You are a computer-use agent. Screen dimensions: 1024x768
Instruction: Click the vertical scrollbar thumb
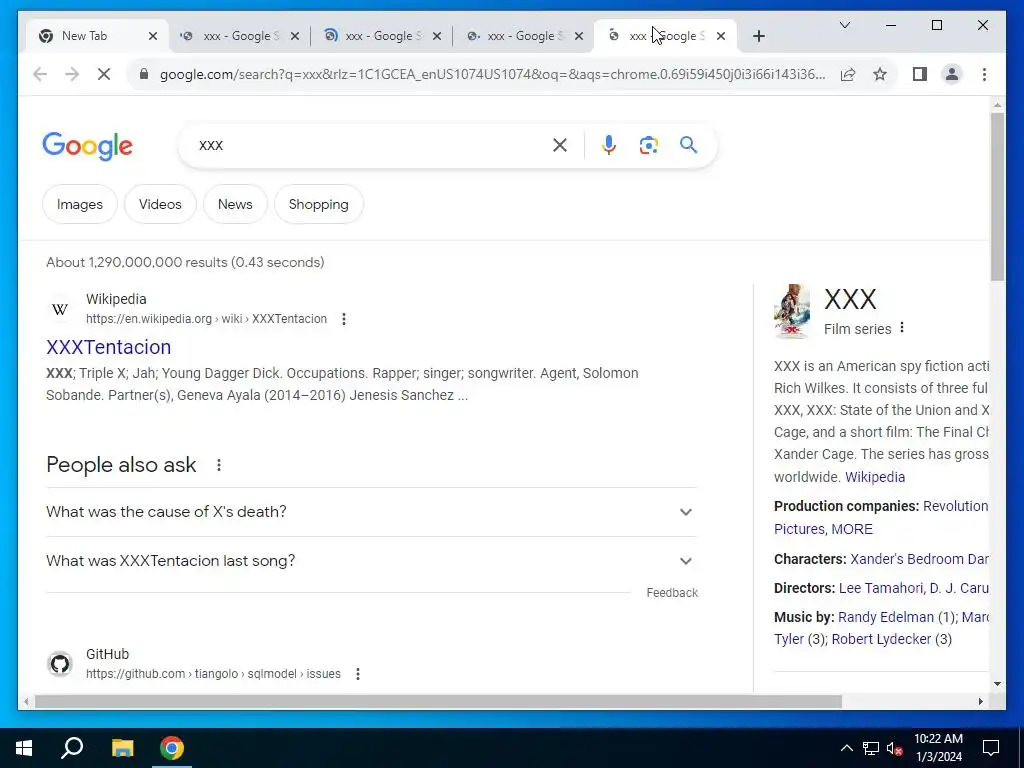[997, 196]
